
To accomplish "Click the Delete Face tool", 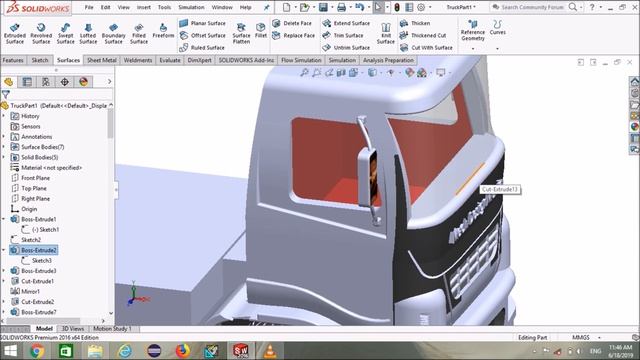I will [x=292, y=23].
